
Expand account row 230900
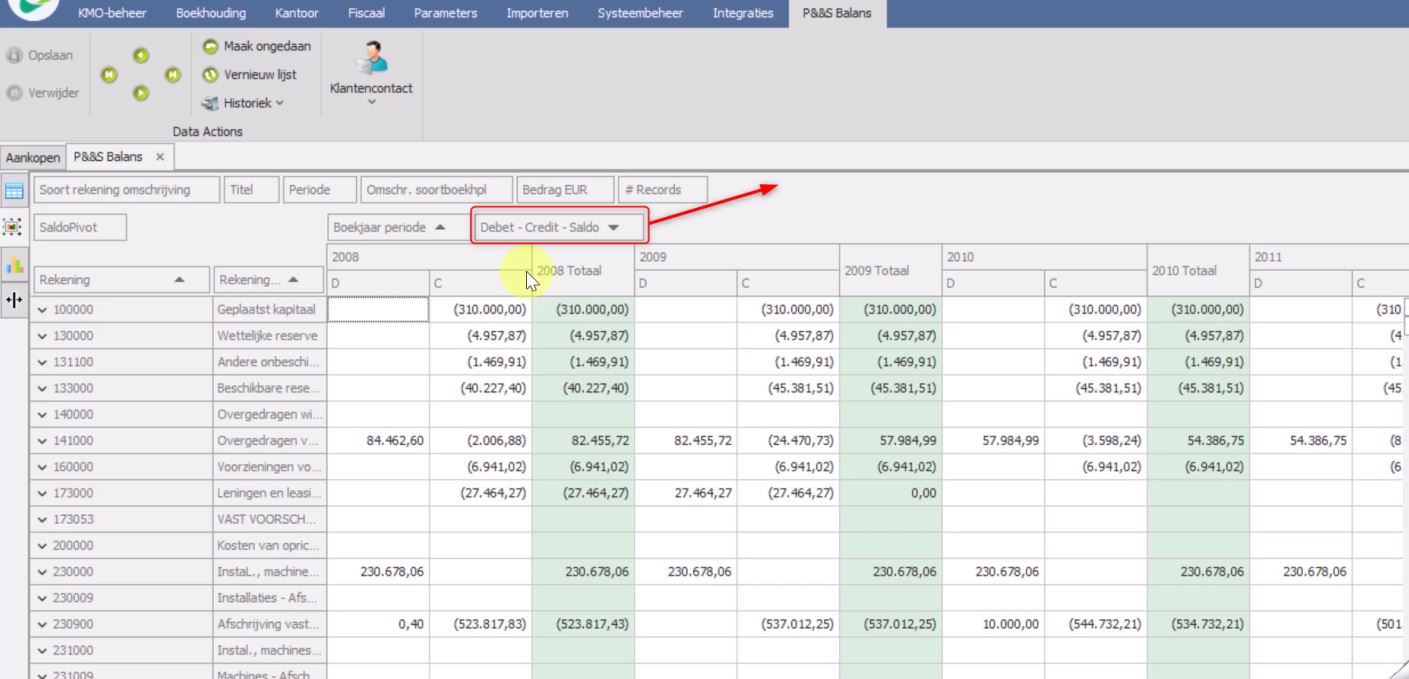pyautogui.click(x=44, y=624)
